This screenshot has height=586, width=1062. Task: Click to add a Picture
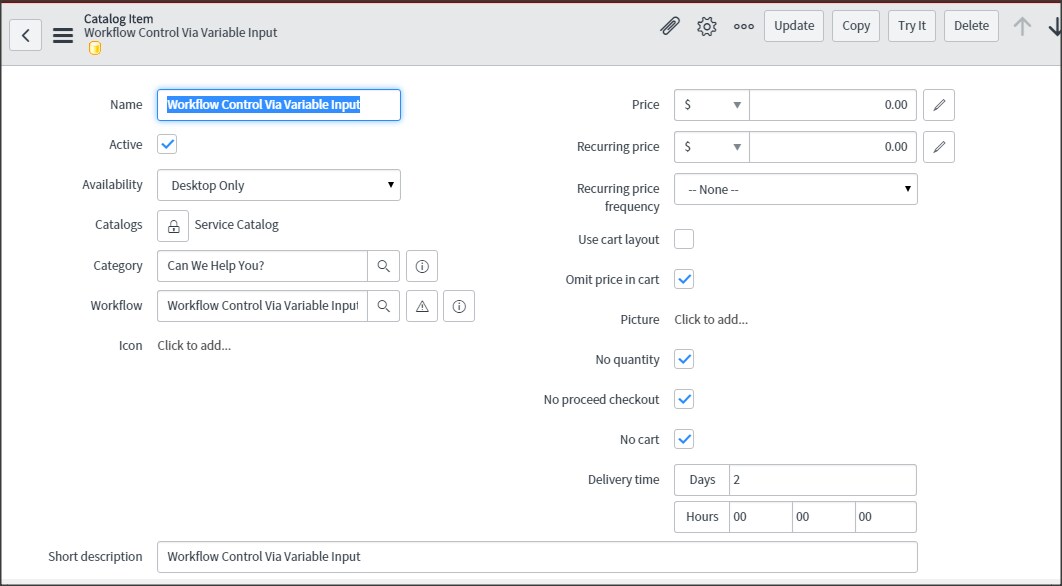point(711,320)
